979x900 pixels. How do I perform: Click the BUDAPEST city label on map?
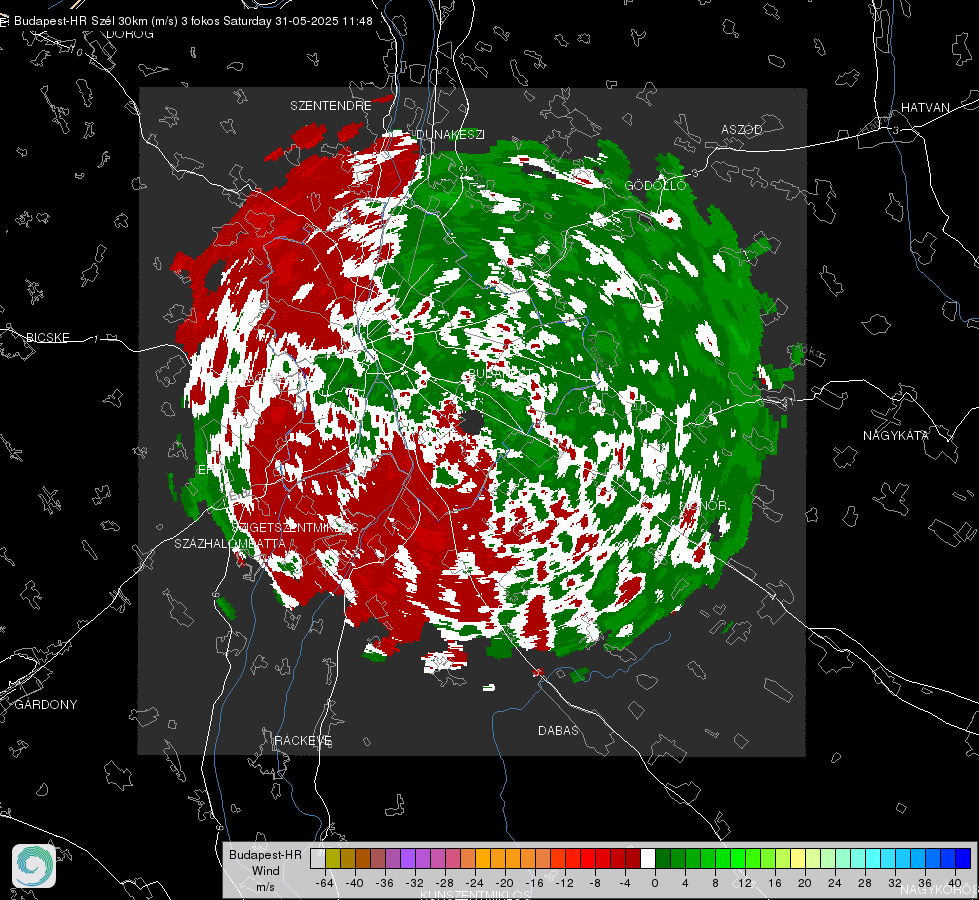[500, 372]
